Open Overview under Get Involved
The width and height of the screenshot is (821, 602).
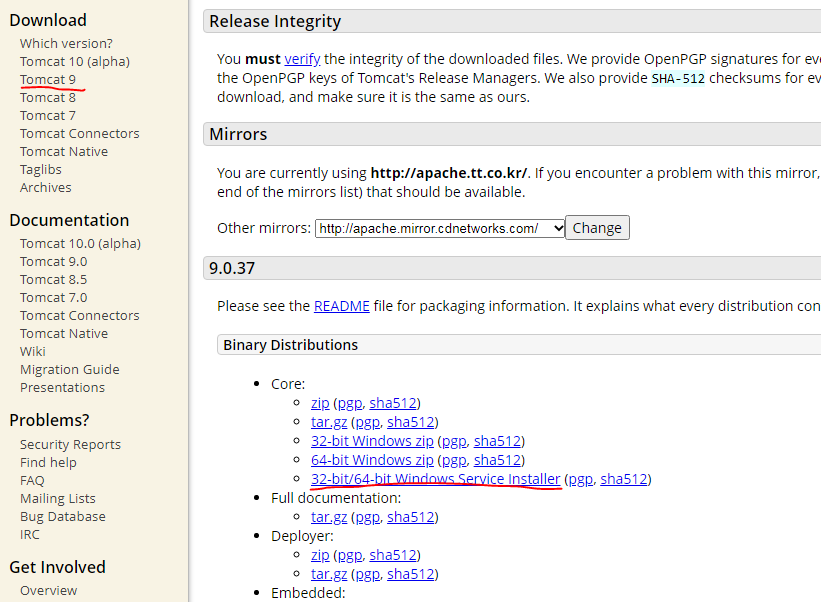(49, 590)
